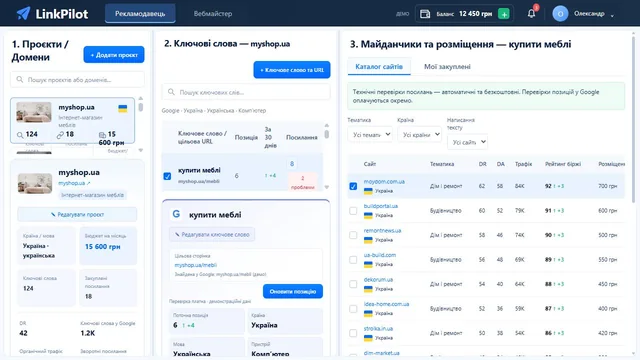The height and width of the screenshot is (360, 640).
Task: Open notifications bell
Action: tap(531, 13)
